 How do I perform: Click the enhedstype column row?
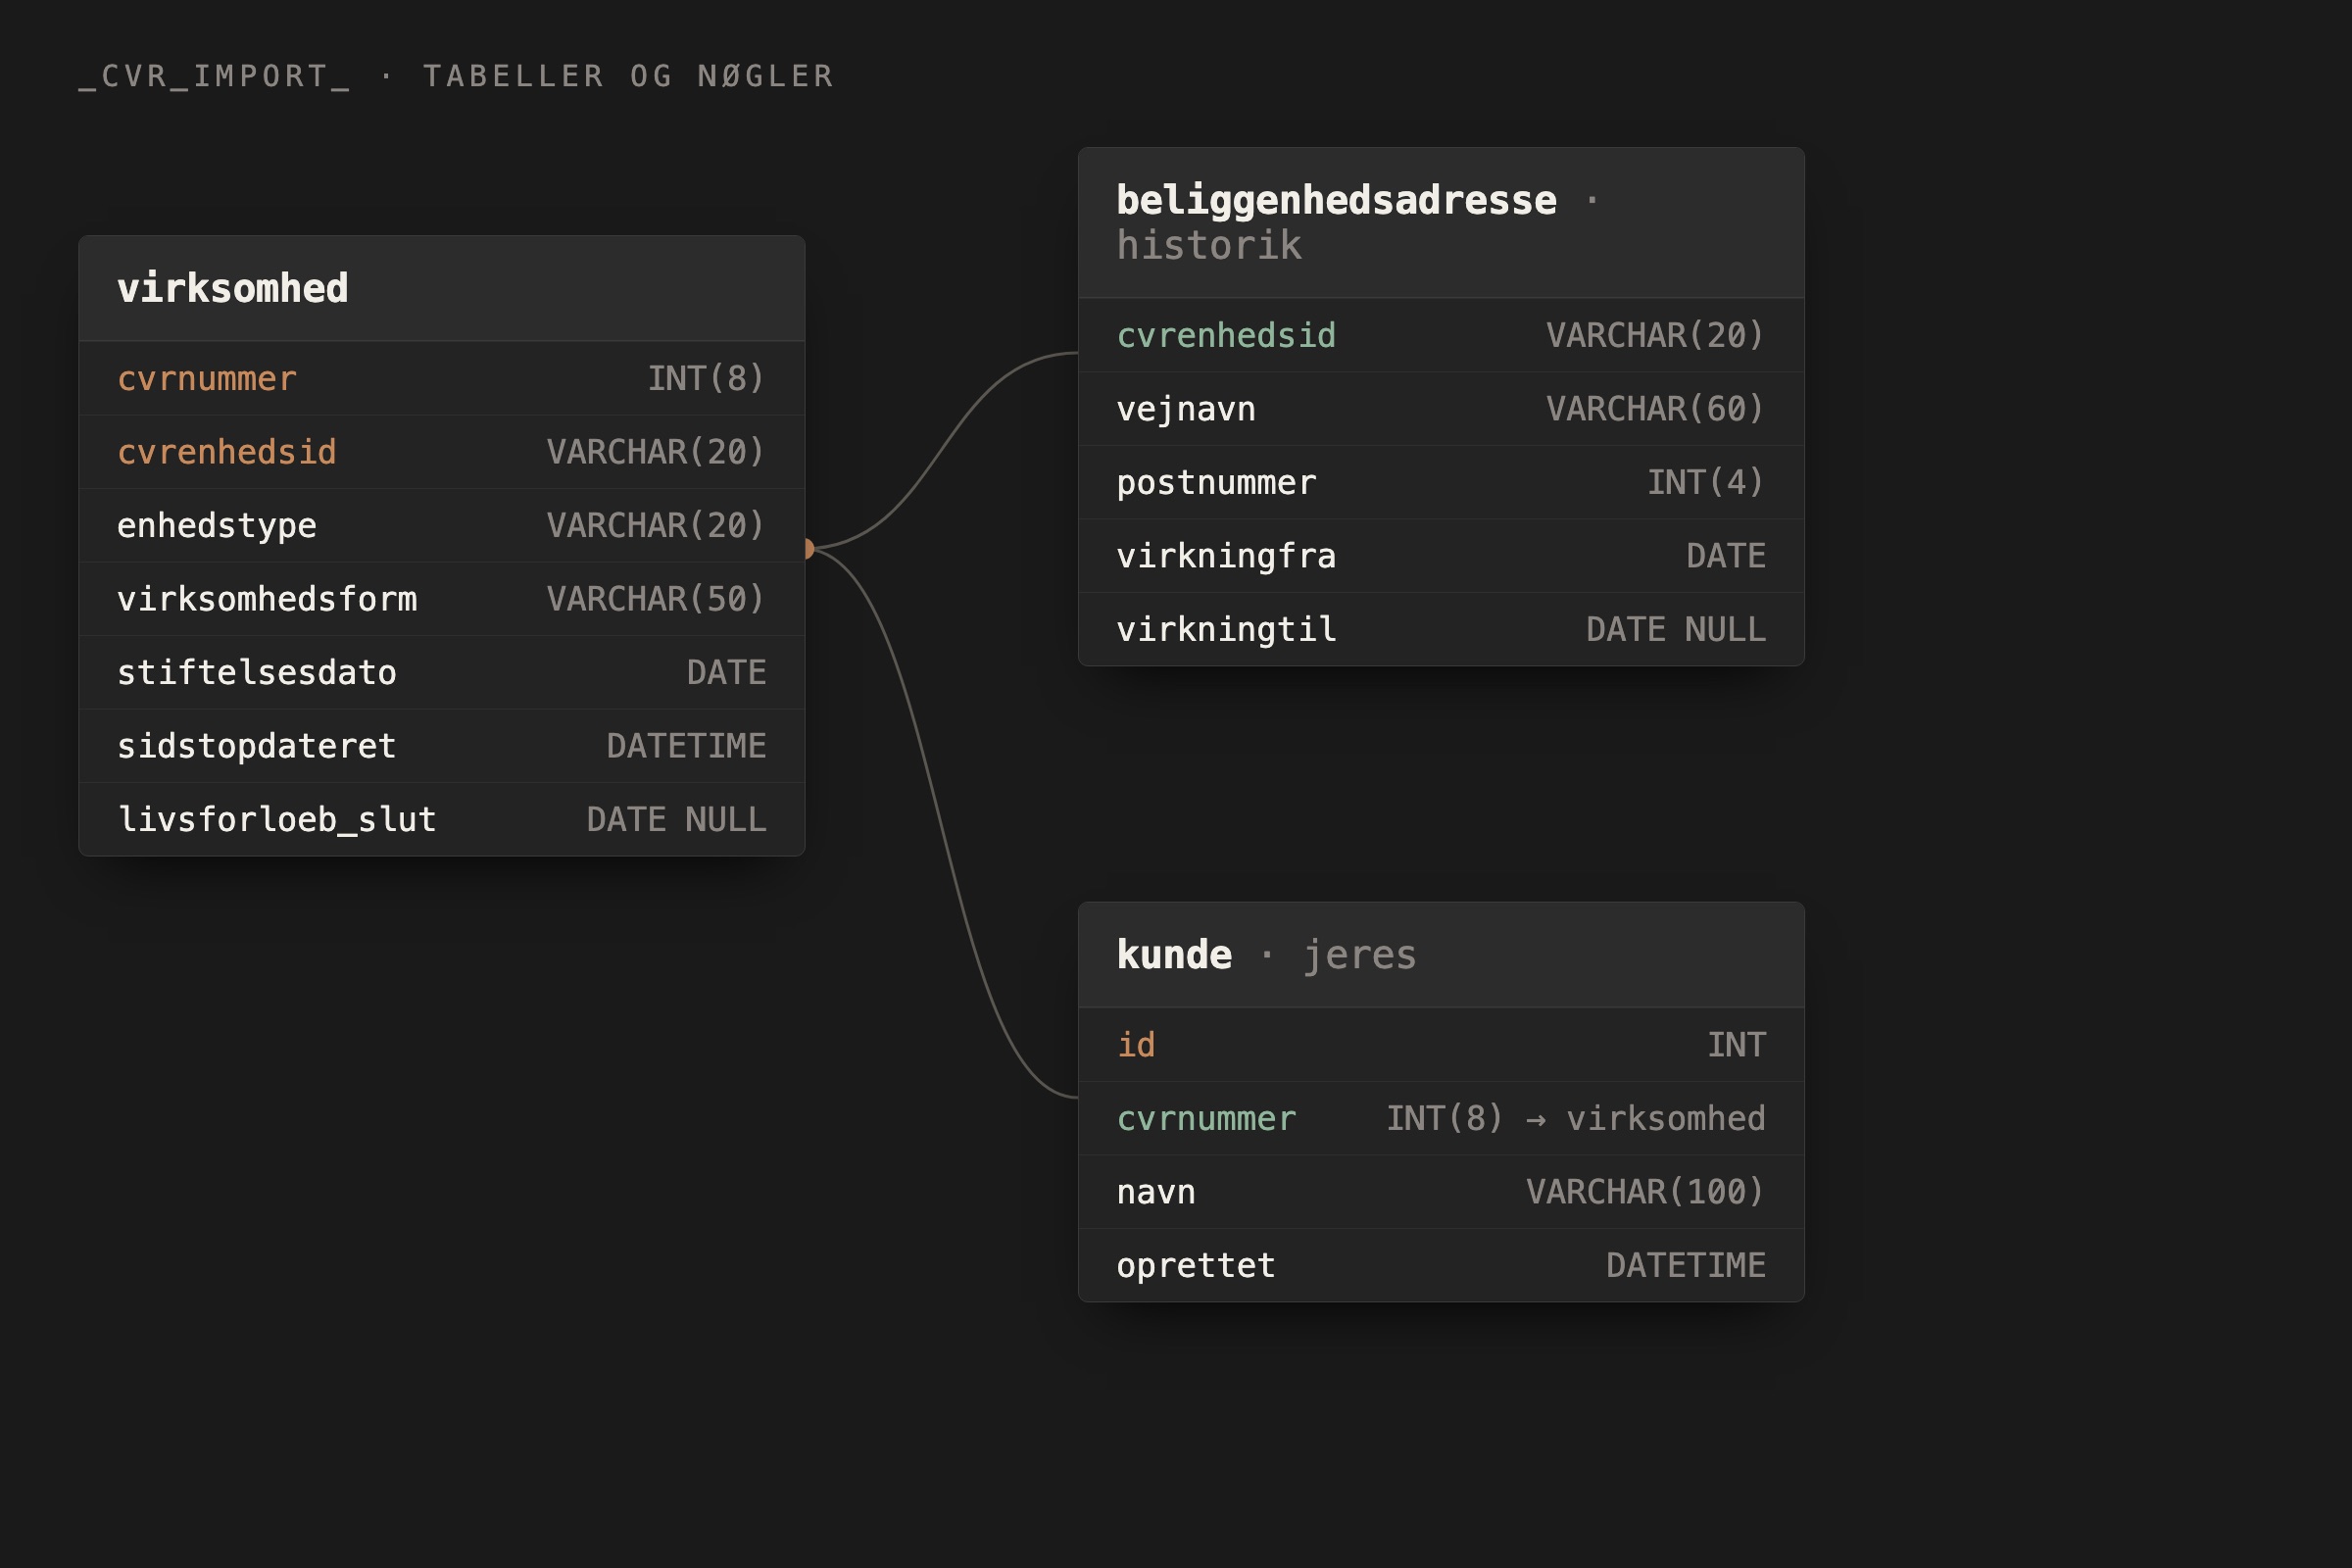(x=442, y=525)
